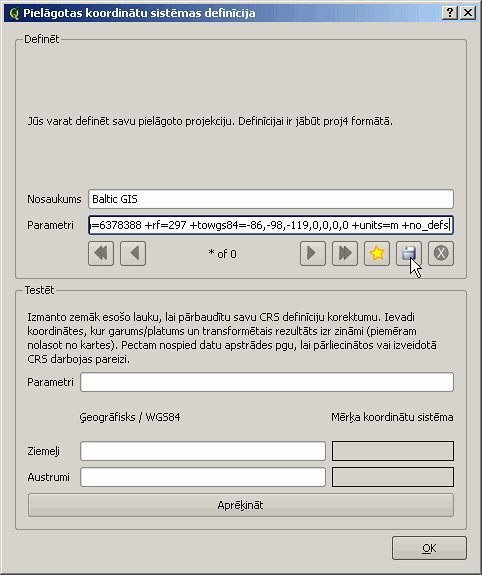Delete current CRS with X icon
This screenshot has width=482, height=575.
[441, 253]
